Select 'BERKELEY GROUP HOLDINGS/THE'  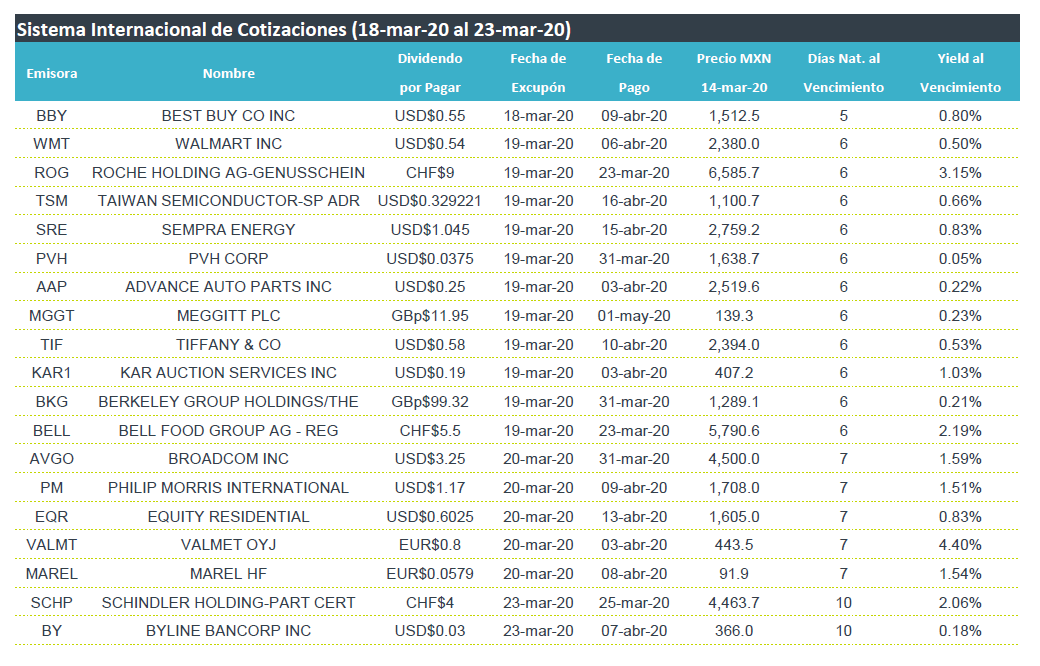[228, 402]
